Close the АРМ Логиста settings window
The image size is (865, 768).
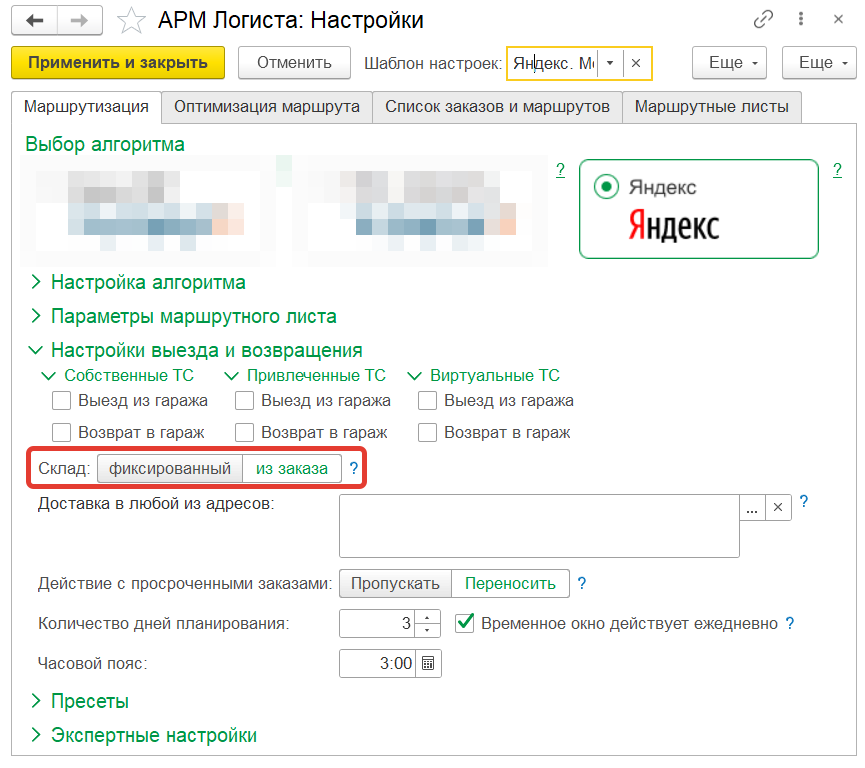click(x=839, y=19)
